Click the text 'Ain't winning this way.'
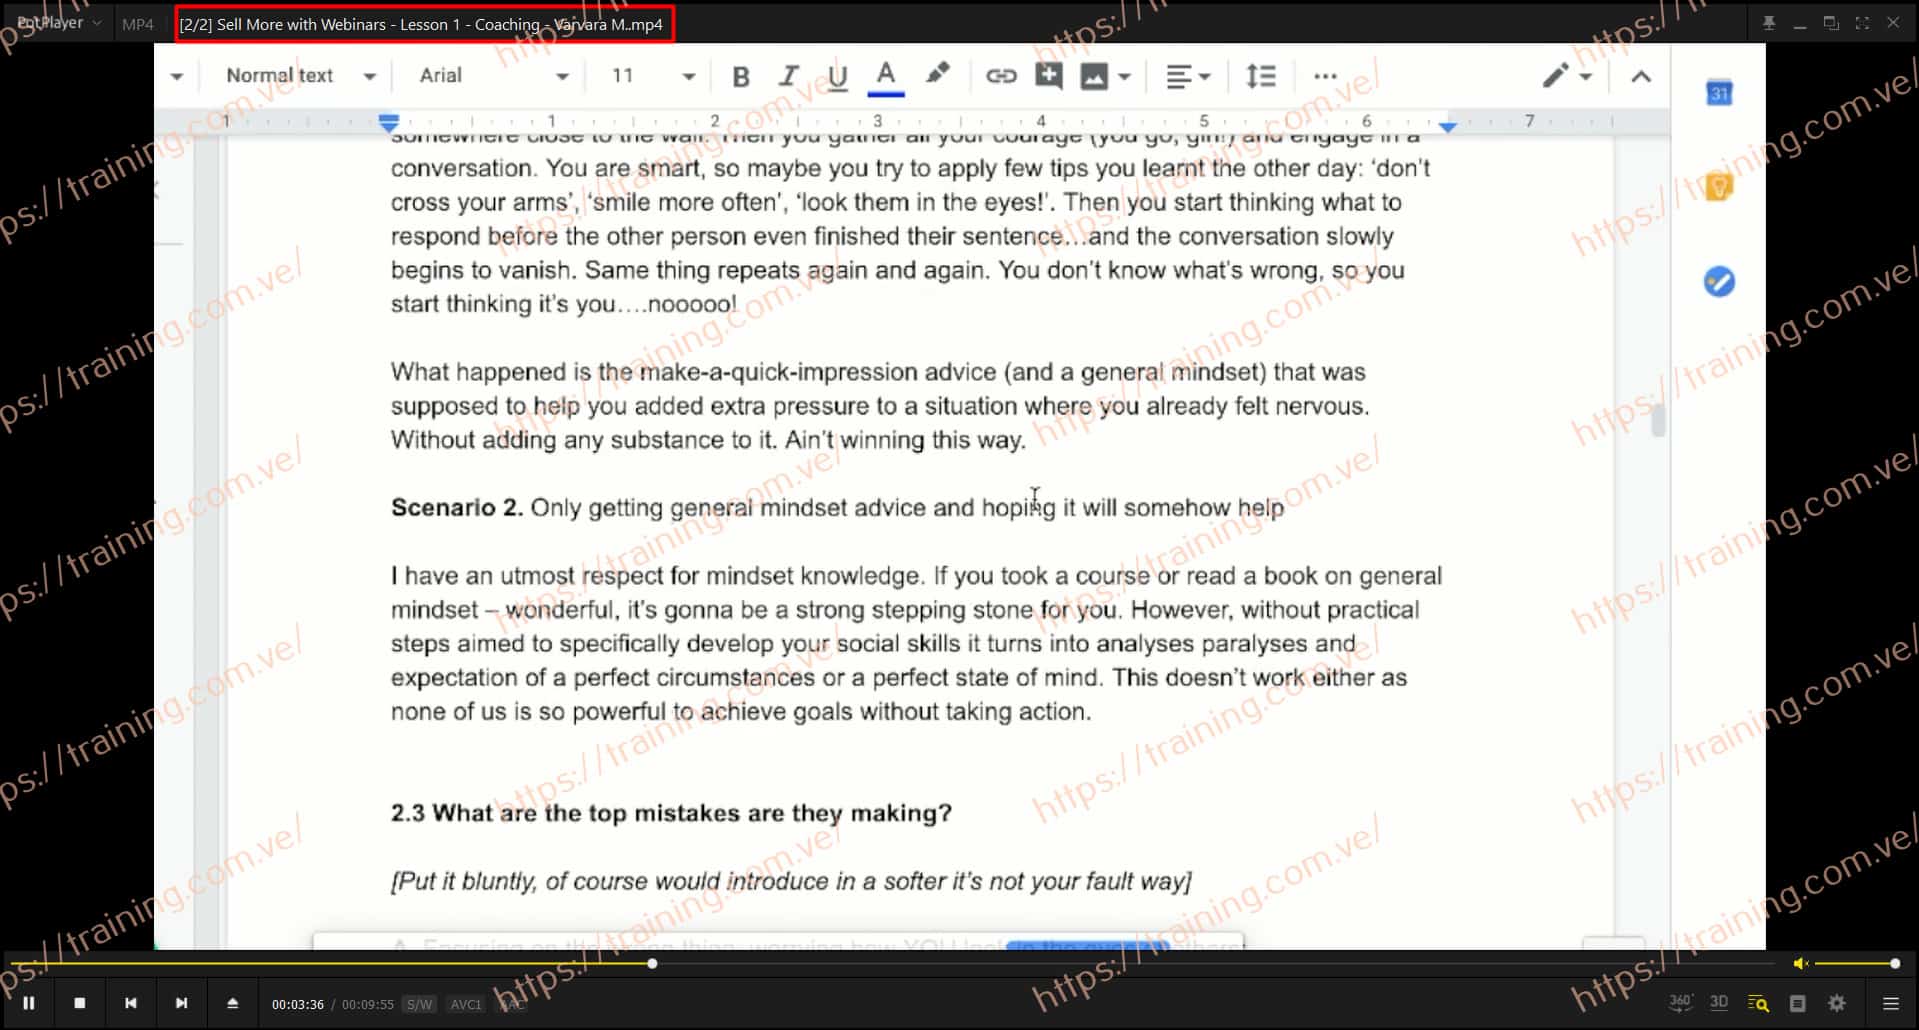 tap(905, 440)
